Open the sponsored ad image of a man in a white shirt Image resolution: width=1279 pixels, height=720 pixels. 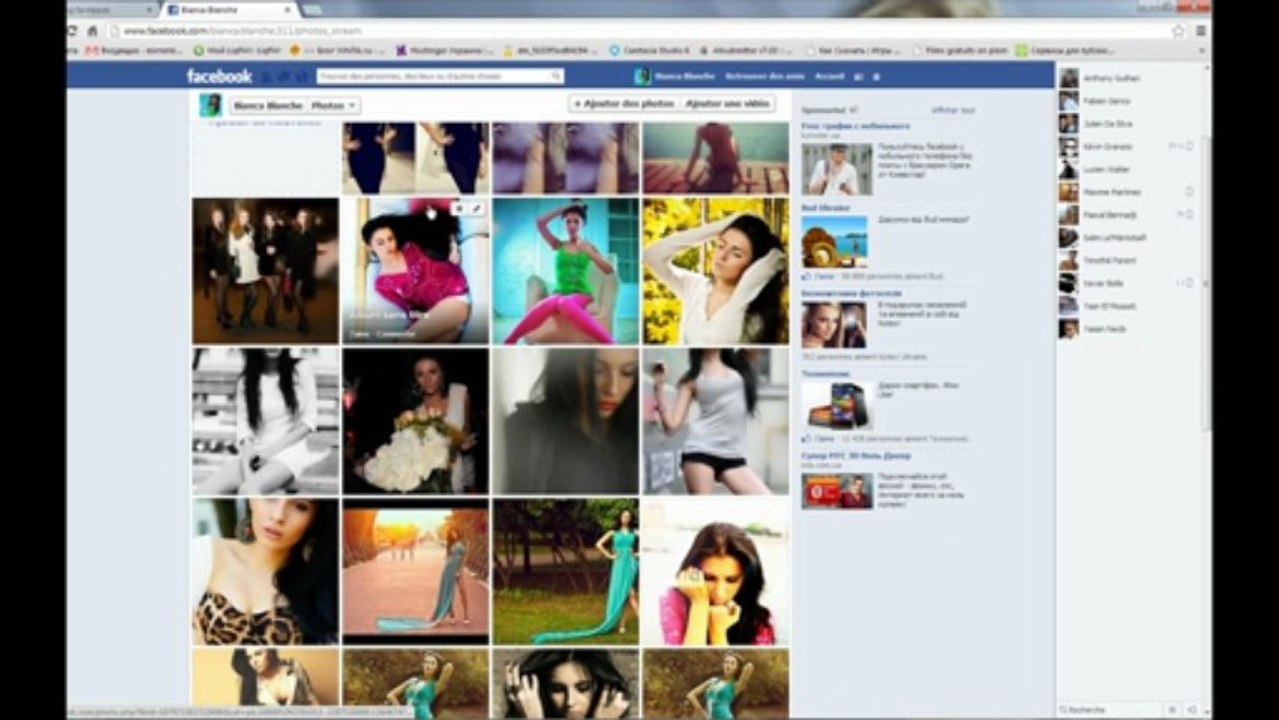point(836,169)
